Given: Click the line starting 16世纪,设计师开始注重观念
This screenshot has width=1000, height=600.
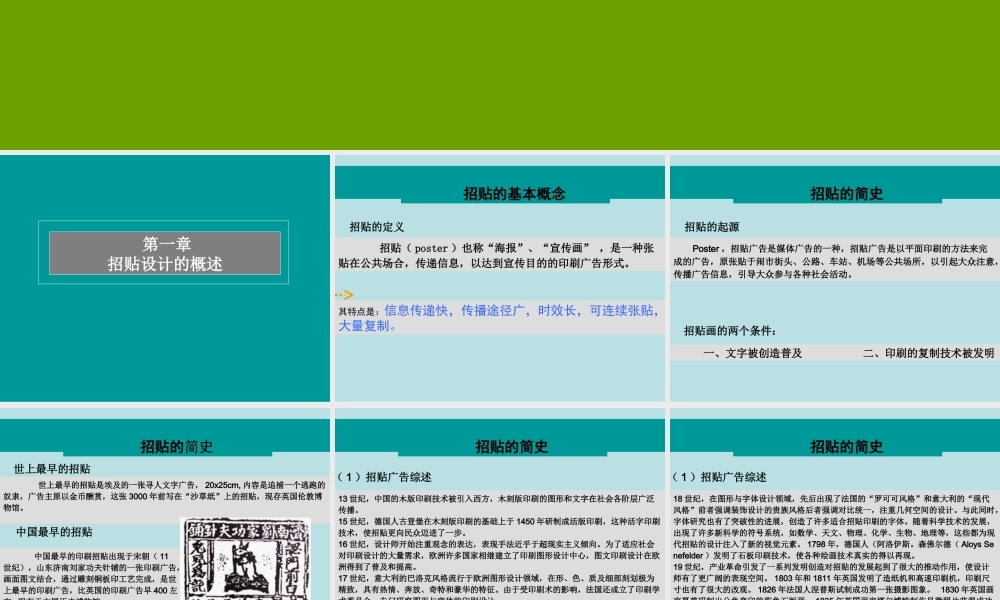Looking at the screenshot, I should pos(499,555).
